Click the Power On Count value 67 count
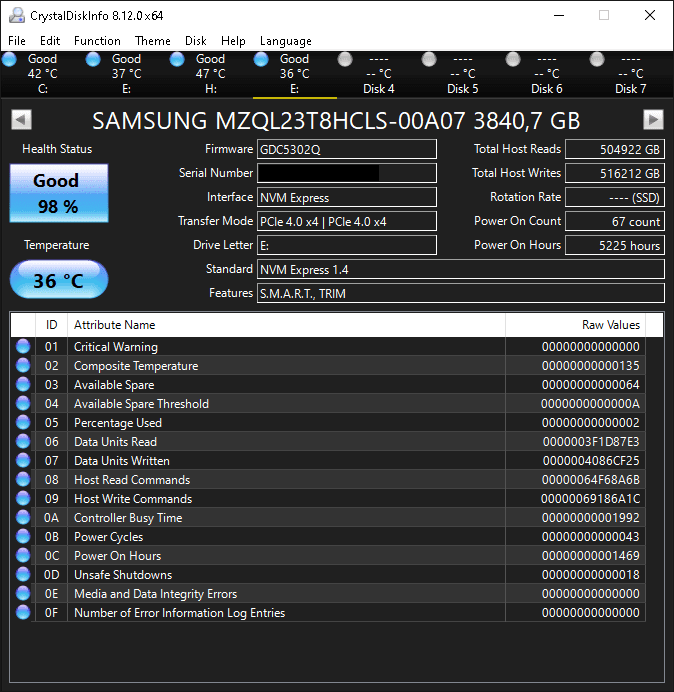This screenshot has height=692, width=674. click(615, 221)
